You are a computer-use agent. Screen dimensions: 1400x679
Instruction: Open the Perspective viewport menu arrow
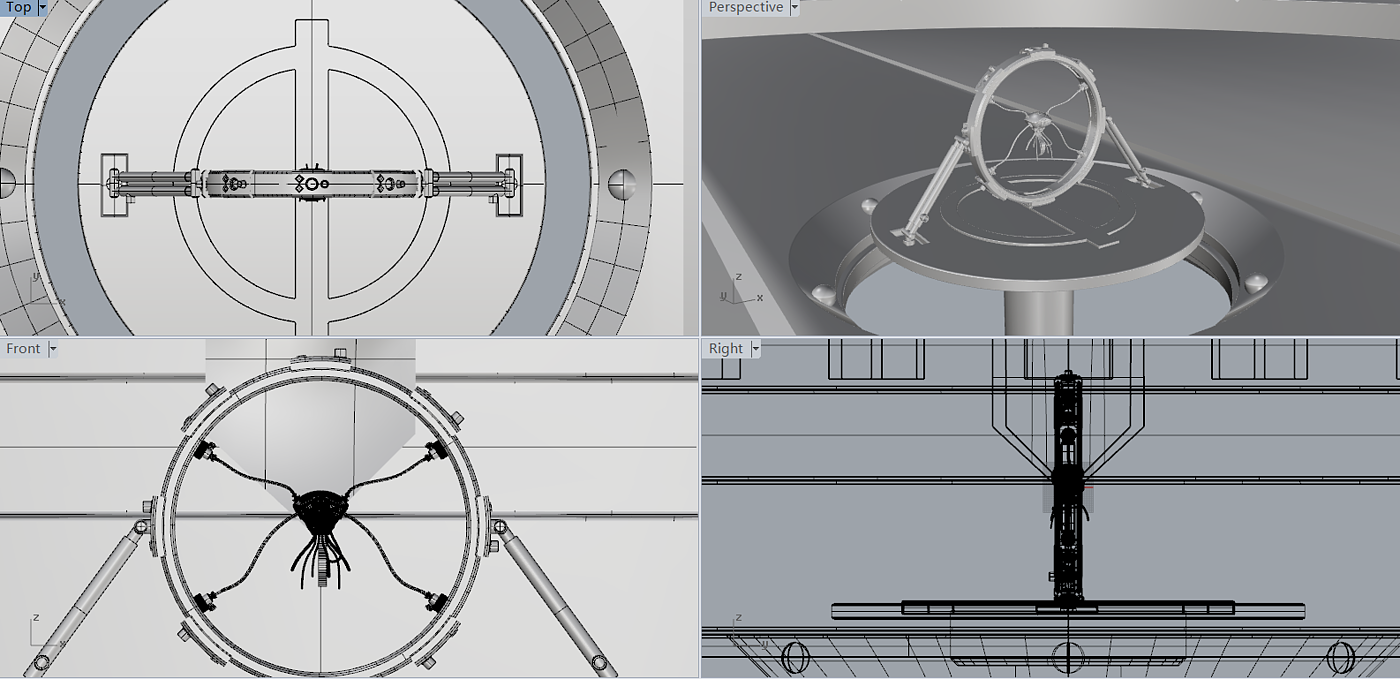pyautogui.click(x=795, y=7)
